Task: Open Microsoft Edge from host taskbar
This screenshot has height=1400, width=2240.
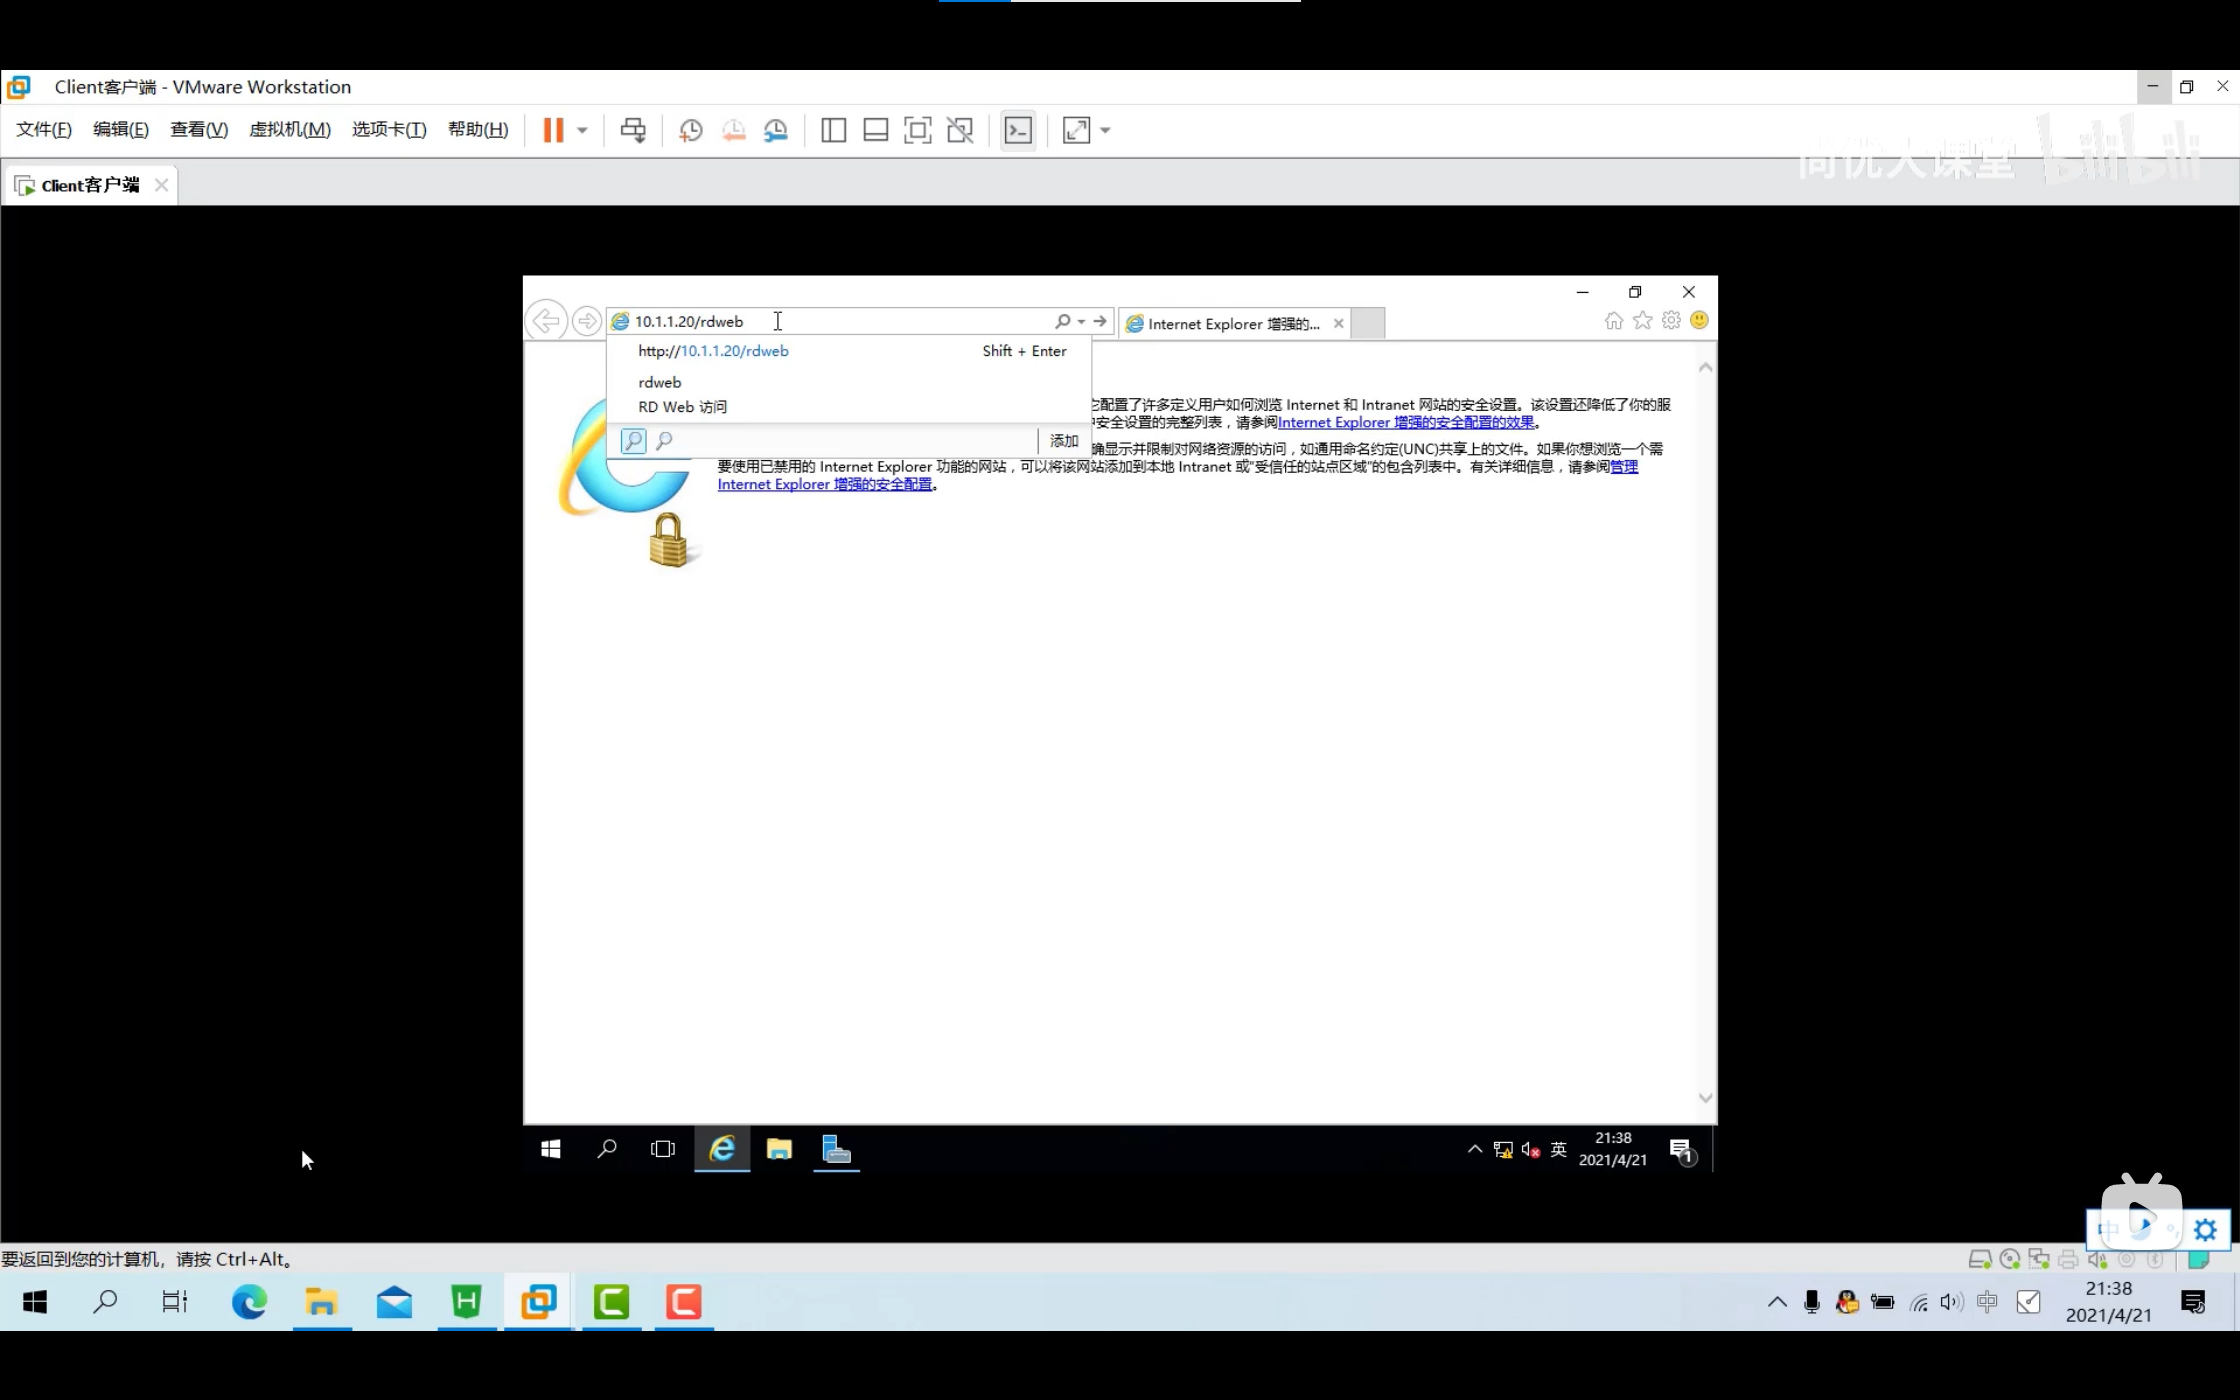Action: pyautogui.click(x=249, y=1302)
